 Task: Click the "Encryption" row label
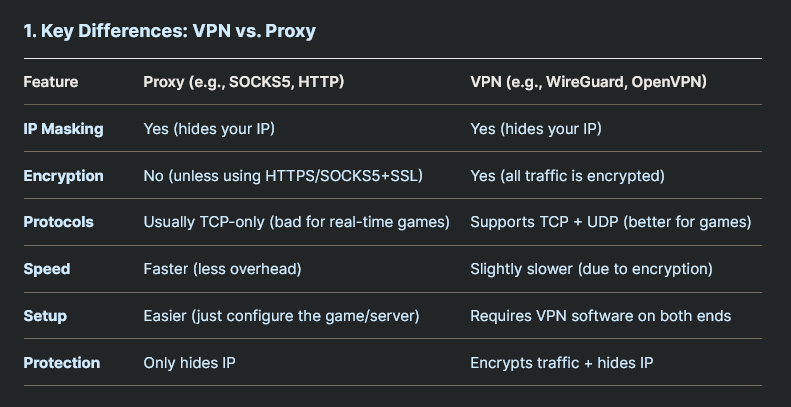pos(63,176)
